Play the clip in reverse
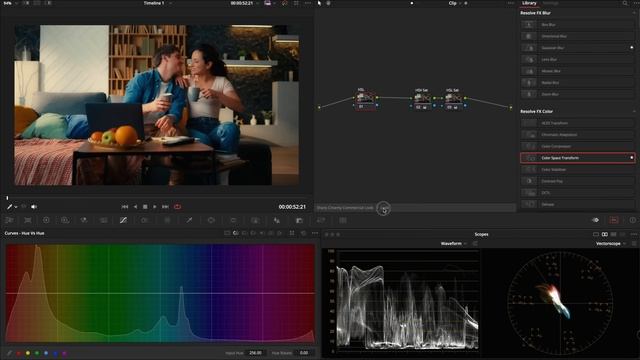The width and height of the screenshot is (640, 360). [136, 207]
